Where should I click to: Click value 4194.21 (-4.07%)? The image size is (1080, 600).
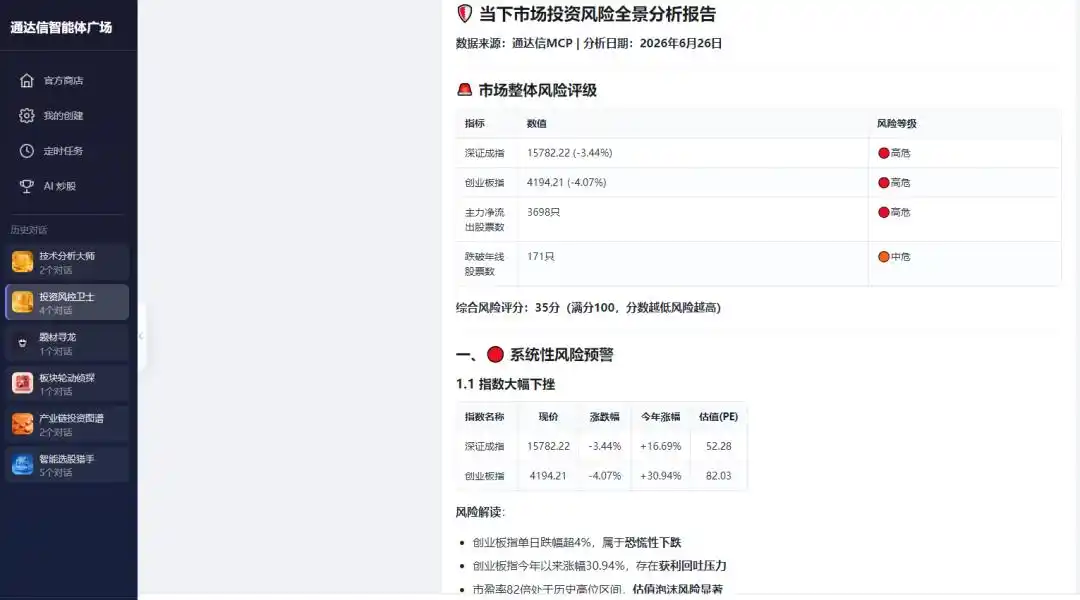(x=567, y=183)
